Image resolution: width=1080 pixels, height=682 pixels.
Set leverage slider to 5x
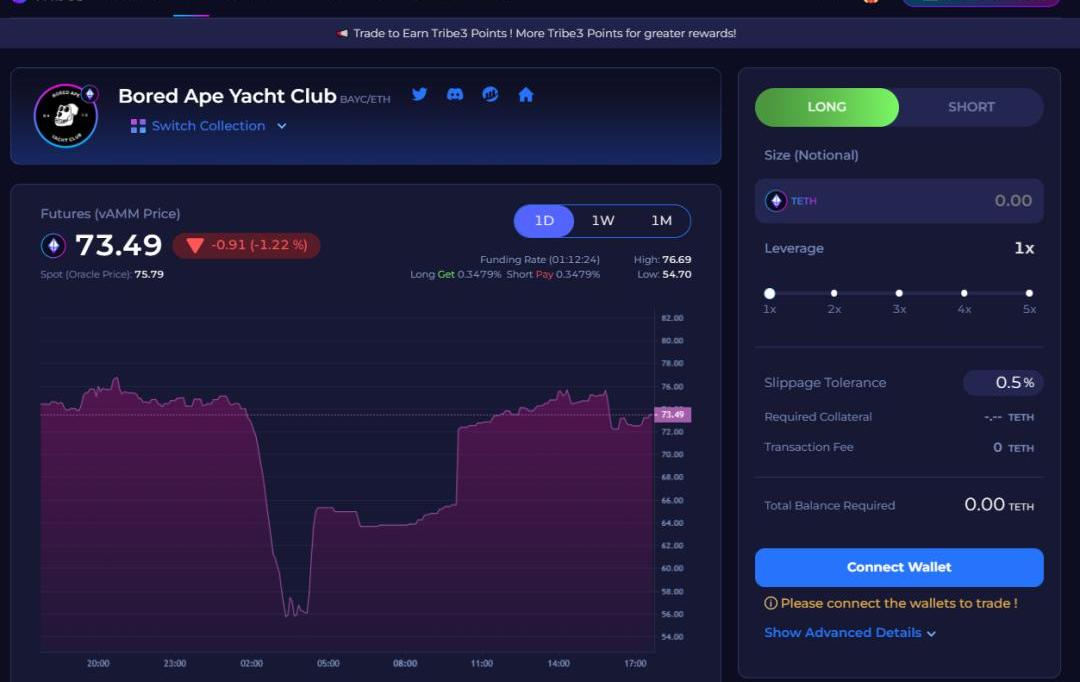pyautogui.click(x=1029, y=293)
